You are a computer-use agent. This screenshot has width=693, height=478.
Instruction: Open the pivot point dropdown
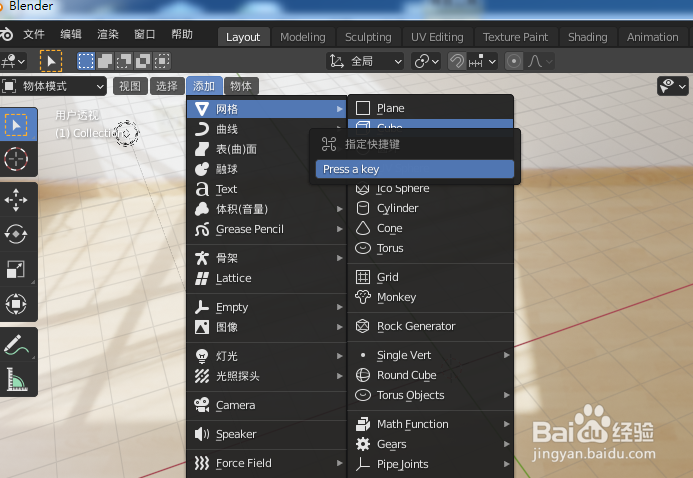point(426,61)
